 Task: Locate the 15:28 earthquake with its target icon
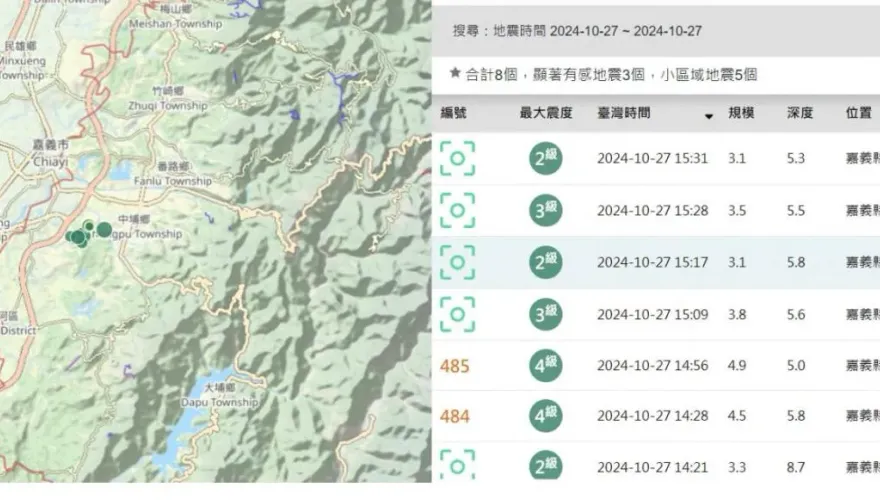coord(457,210)
